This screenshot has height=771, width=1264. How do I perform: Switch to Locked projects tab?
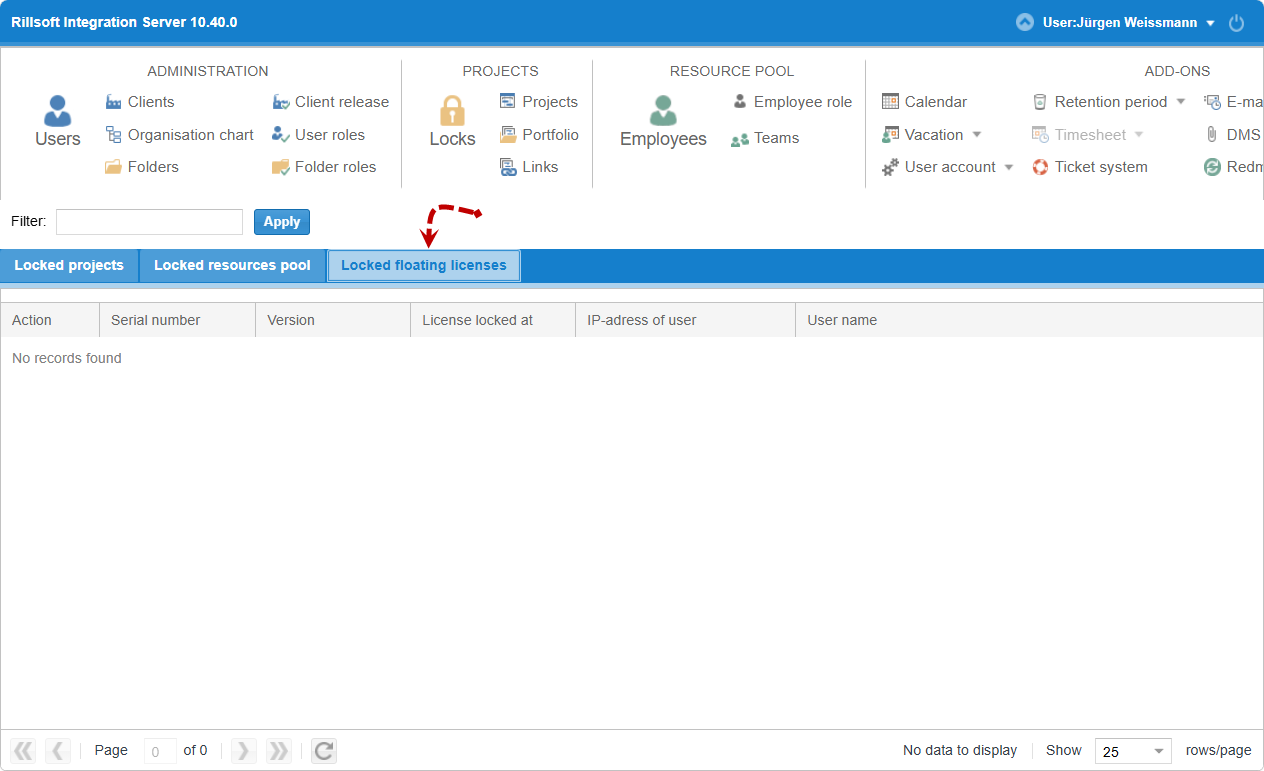coord(69,266)
